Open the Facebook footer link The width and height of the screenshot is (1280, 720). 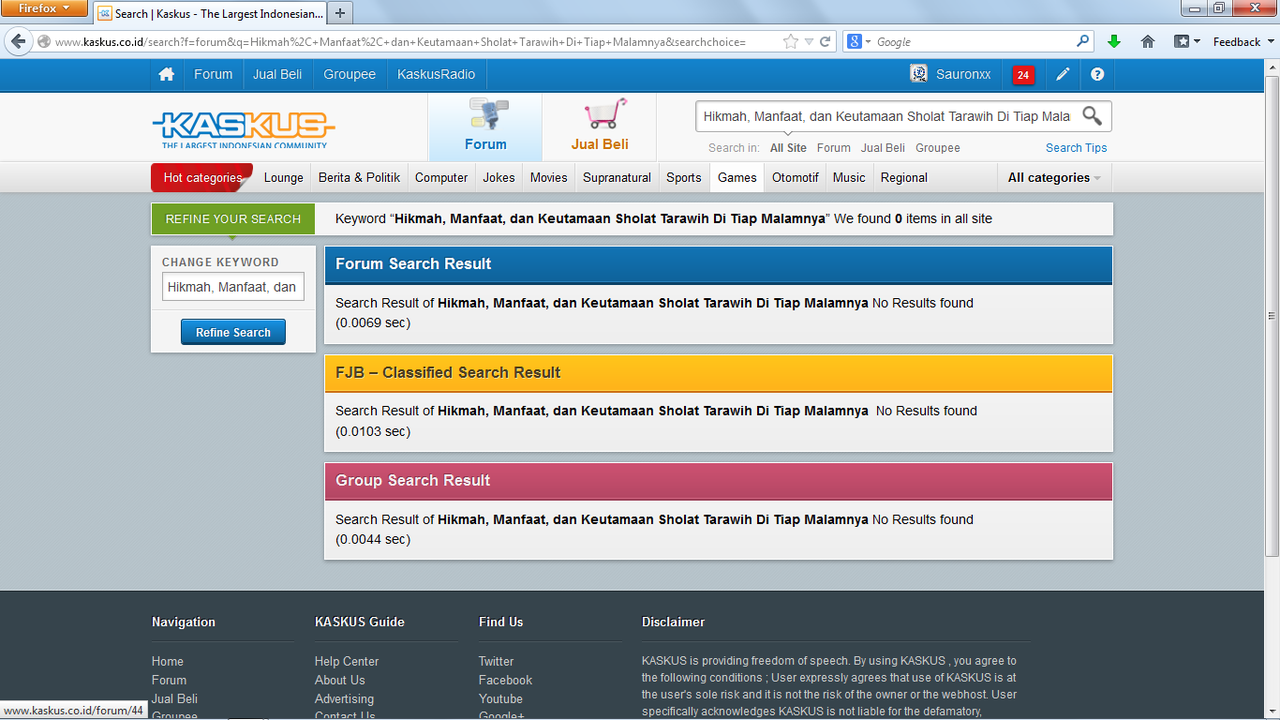[505, 680]
